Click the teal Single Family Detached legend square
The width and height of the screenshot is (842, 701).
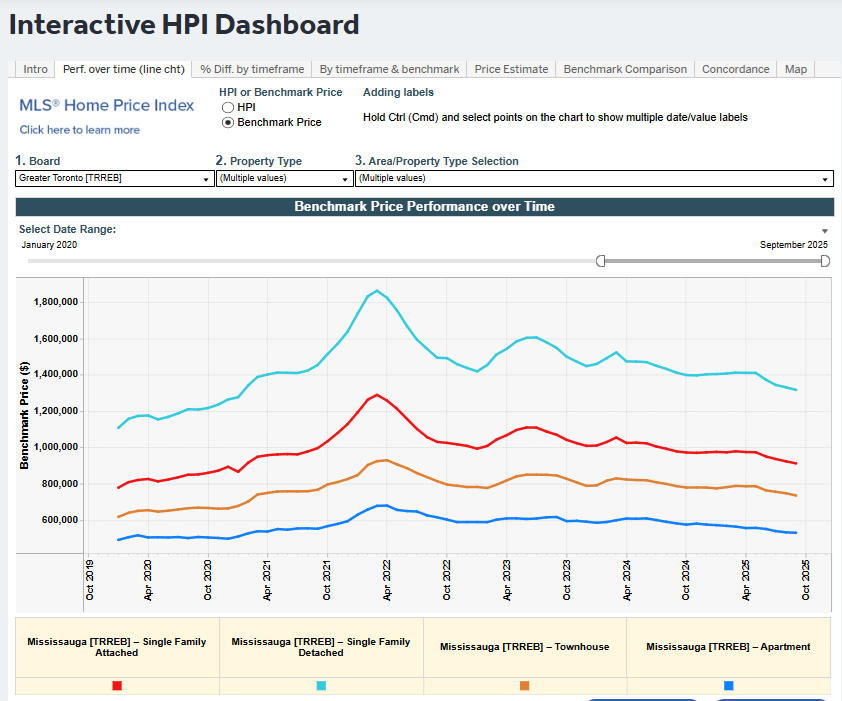pyautogui.click(x=321, y=686)
